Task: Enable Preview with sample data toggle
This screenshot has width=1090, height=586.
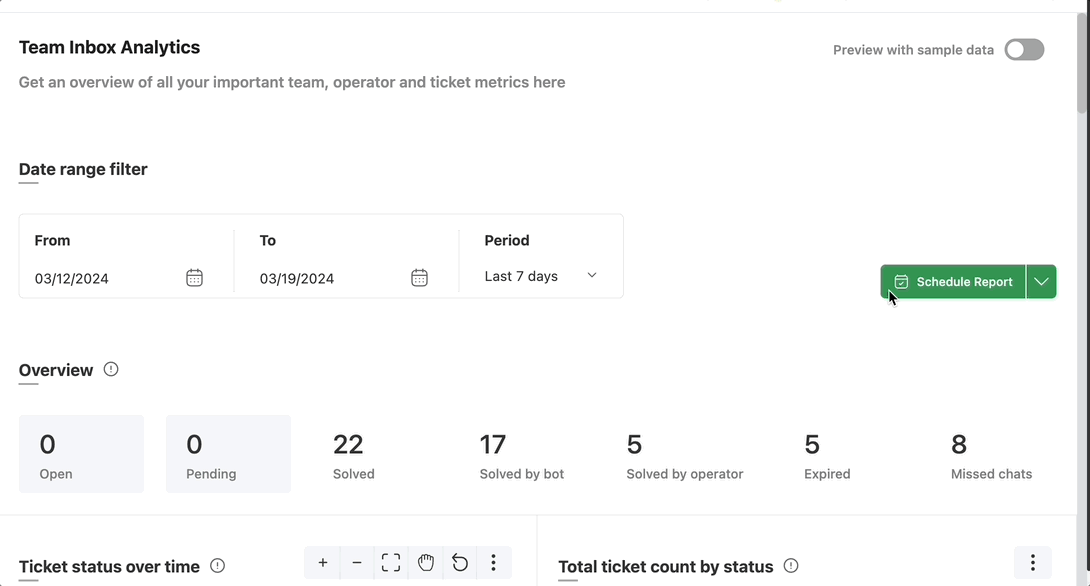Action: 1024,50
